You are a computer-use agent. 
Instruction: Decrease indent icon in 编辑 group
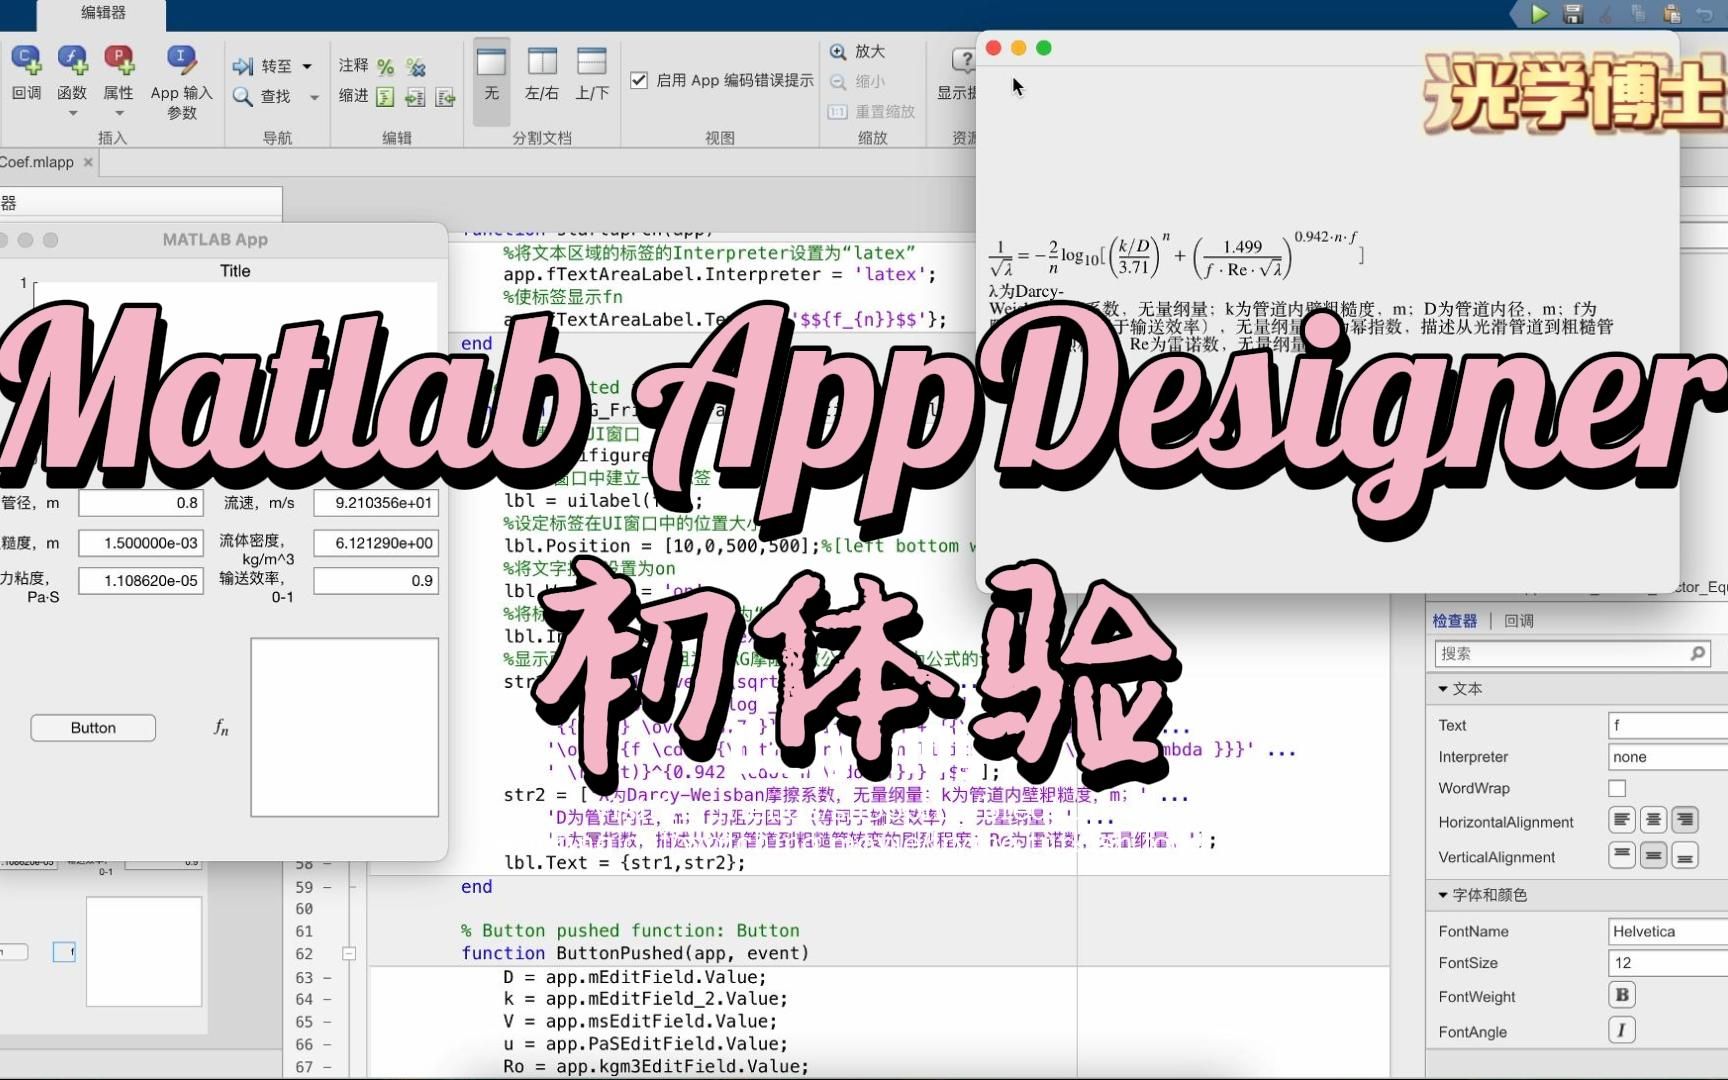click(446, 97)
